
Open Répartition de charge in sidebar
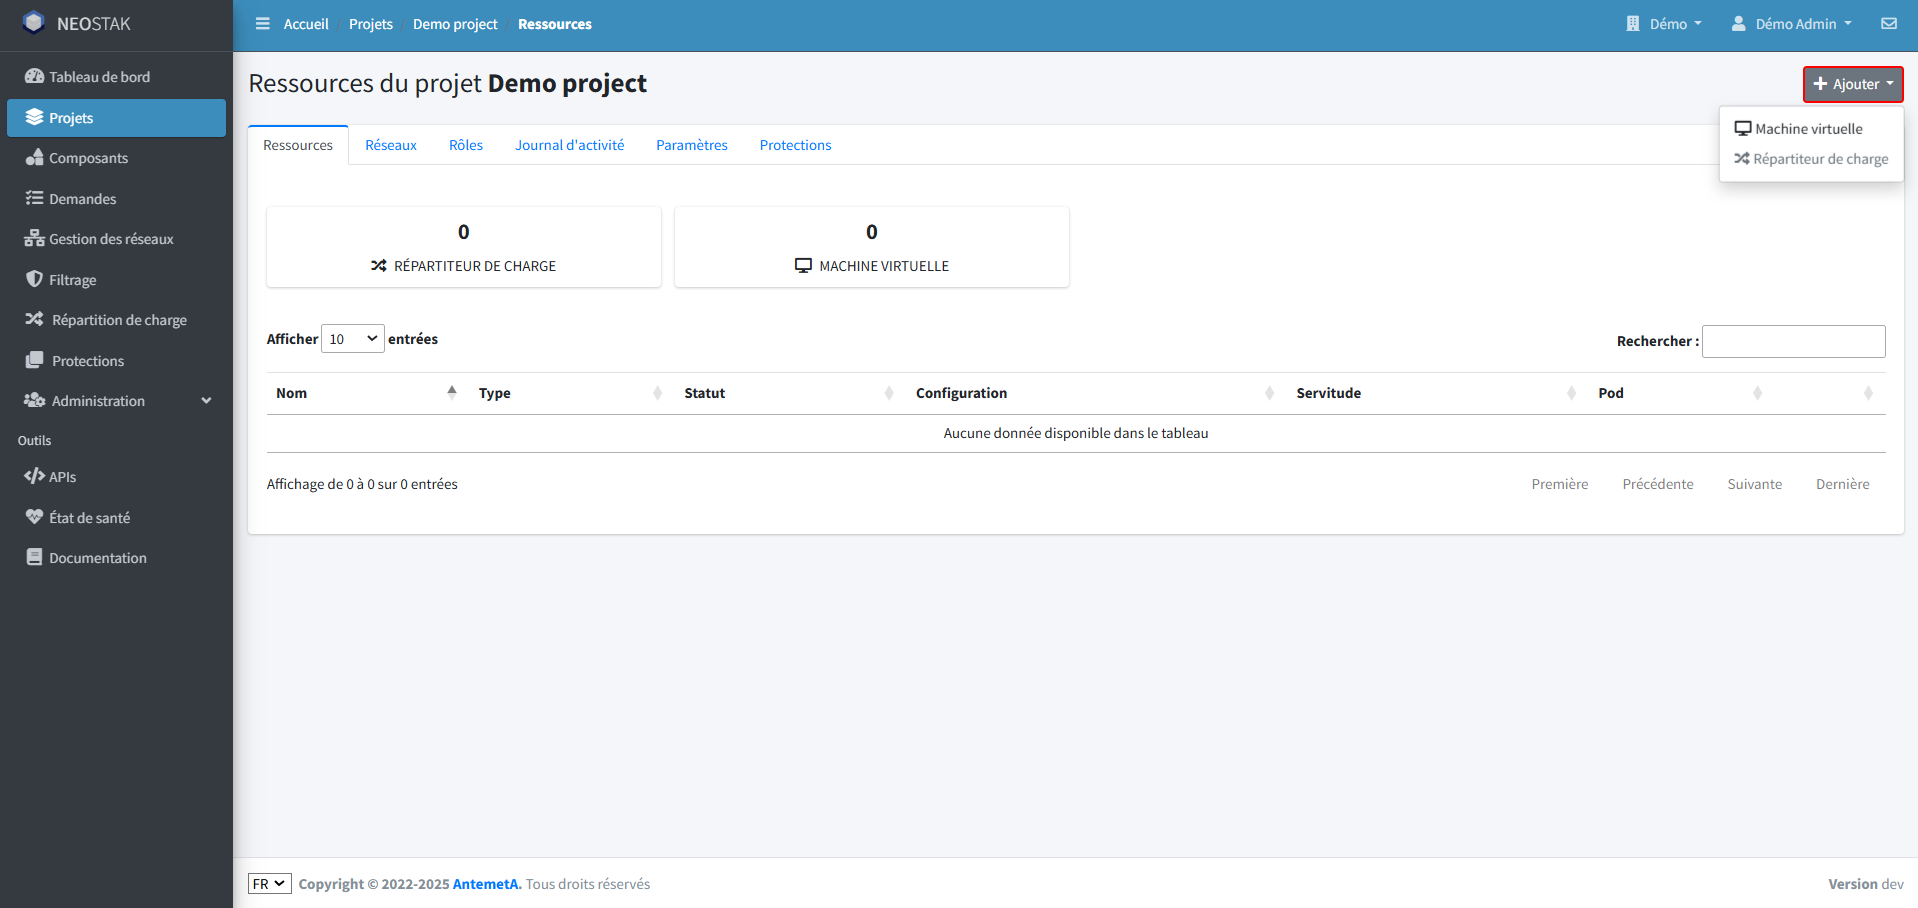pos(33,319)
